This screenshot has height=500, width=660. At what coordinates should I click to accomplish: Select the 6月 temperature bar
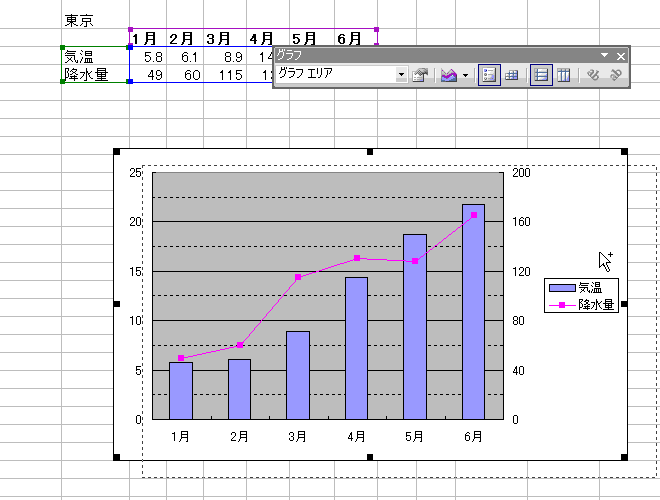(473, 312)
